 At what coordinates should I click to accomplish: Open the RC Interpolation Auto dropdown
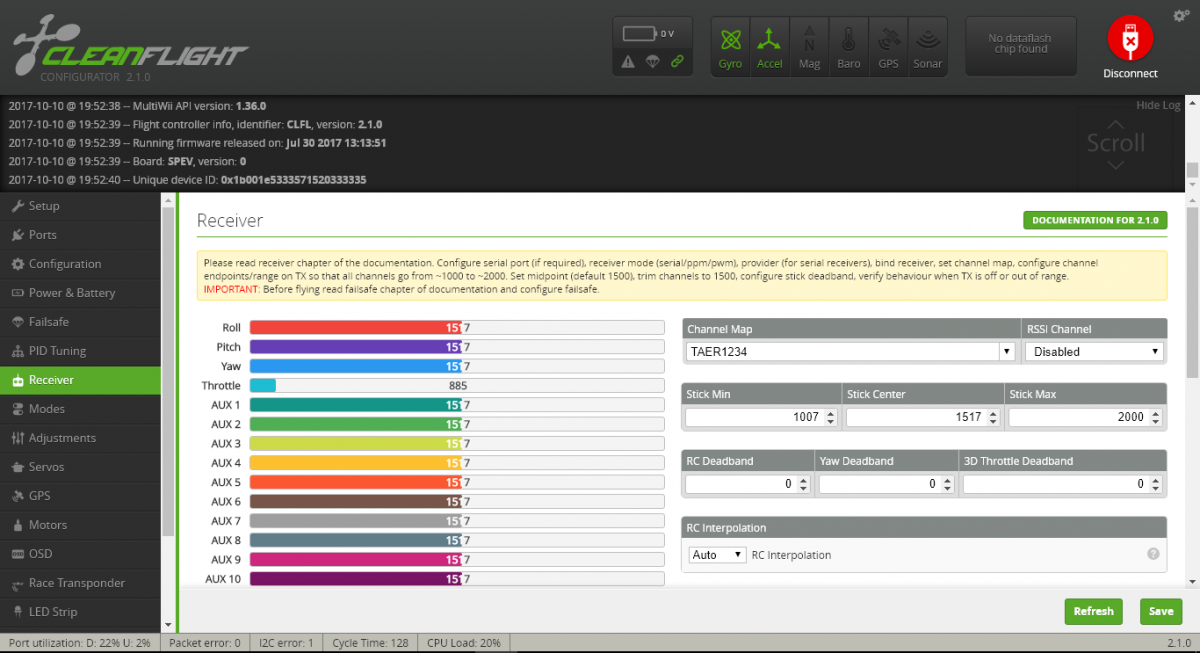(x=718, y=555)
